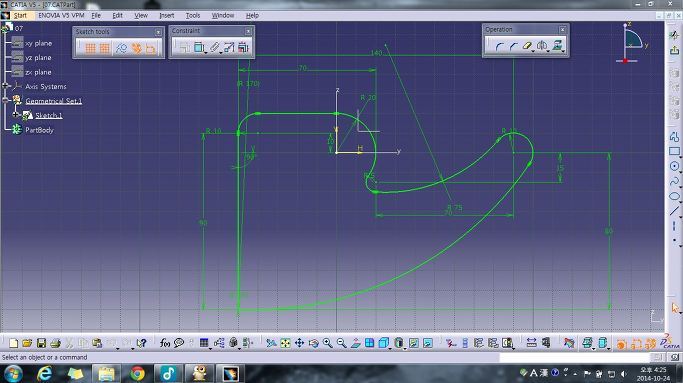
Task: Select yz plane in the tree
Action: tap(38, 58)
